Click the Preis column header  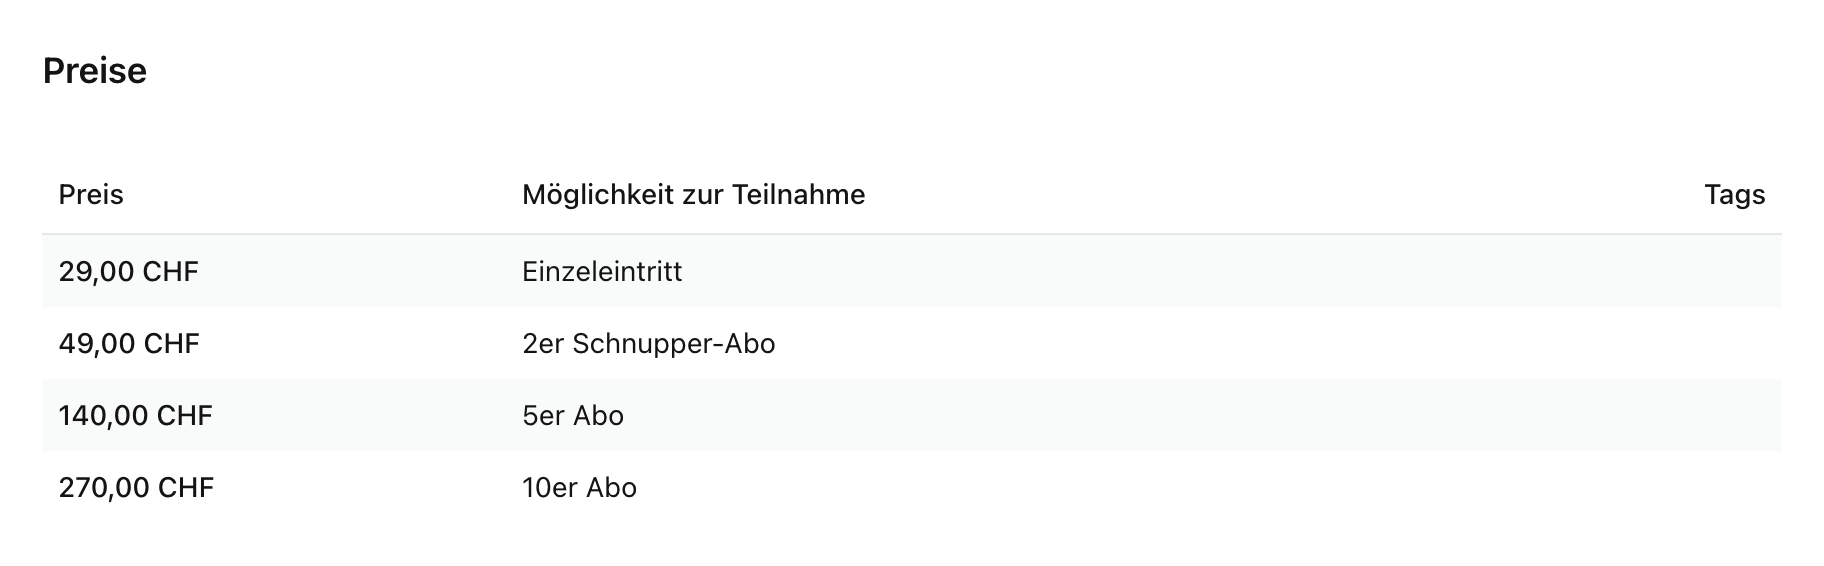91,194
